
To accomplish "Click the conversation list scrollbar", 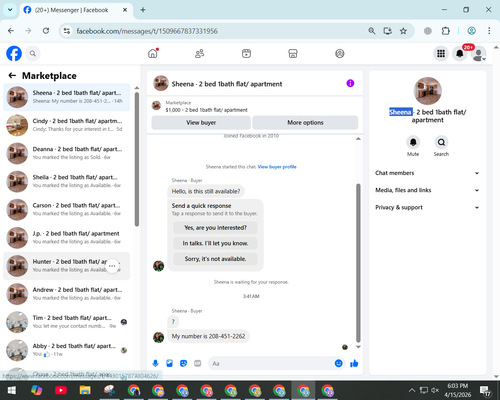I will 137,159.
